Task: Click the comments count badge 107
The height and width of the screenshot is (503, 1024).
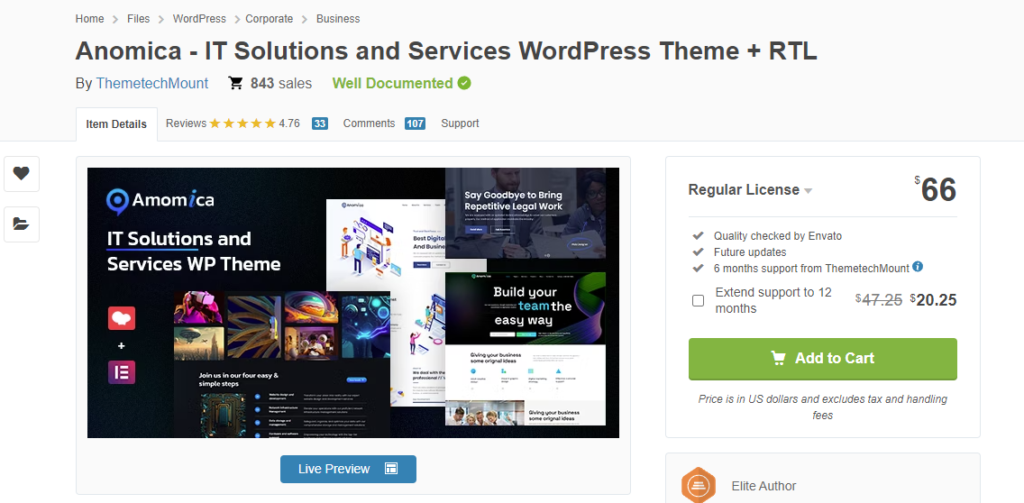Action: pos(415,124)
